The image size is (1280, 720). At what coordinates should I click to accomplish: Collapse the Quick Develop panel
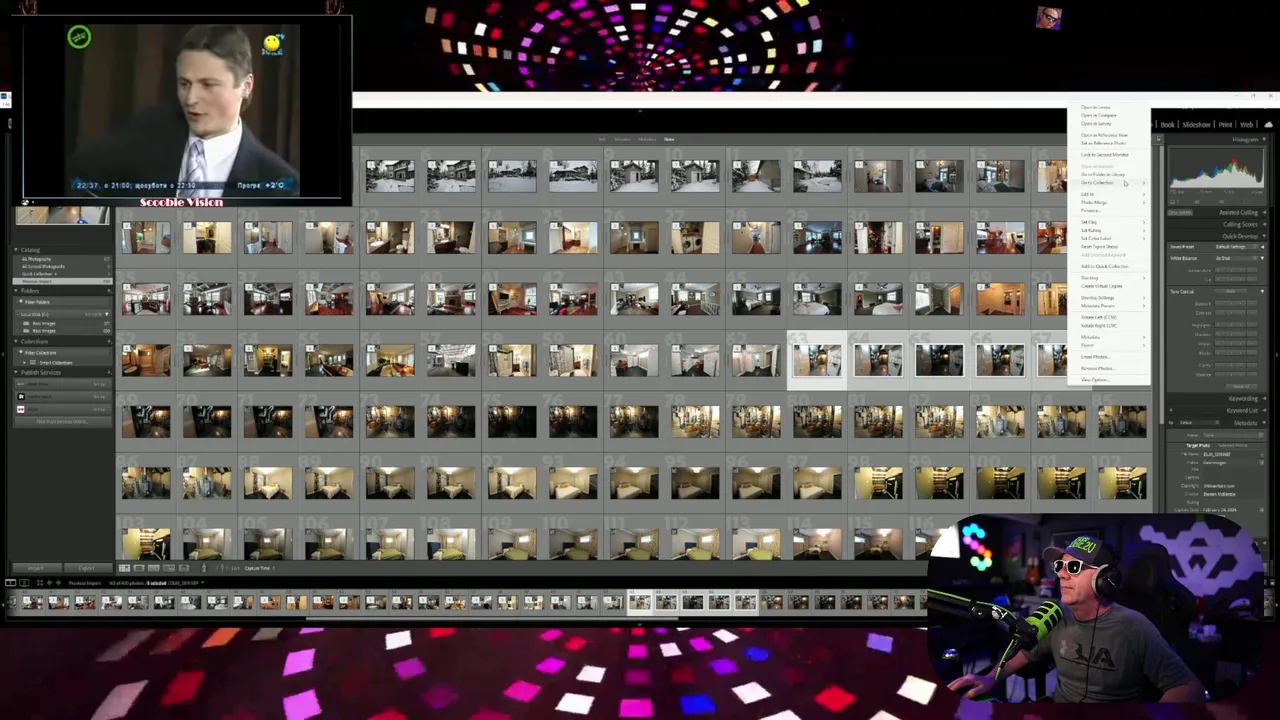click(x=1264, y=236)
